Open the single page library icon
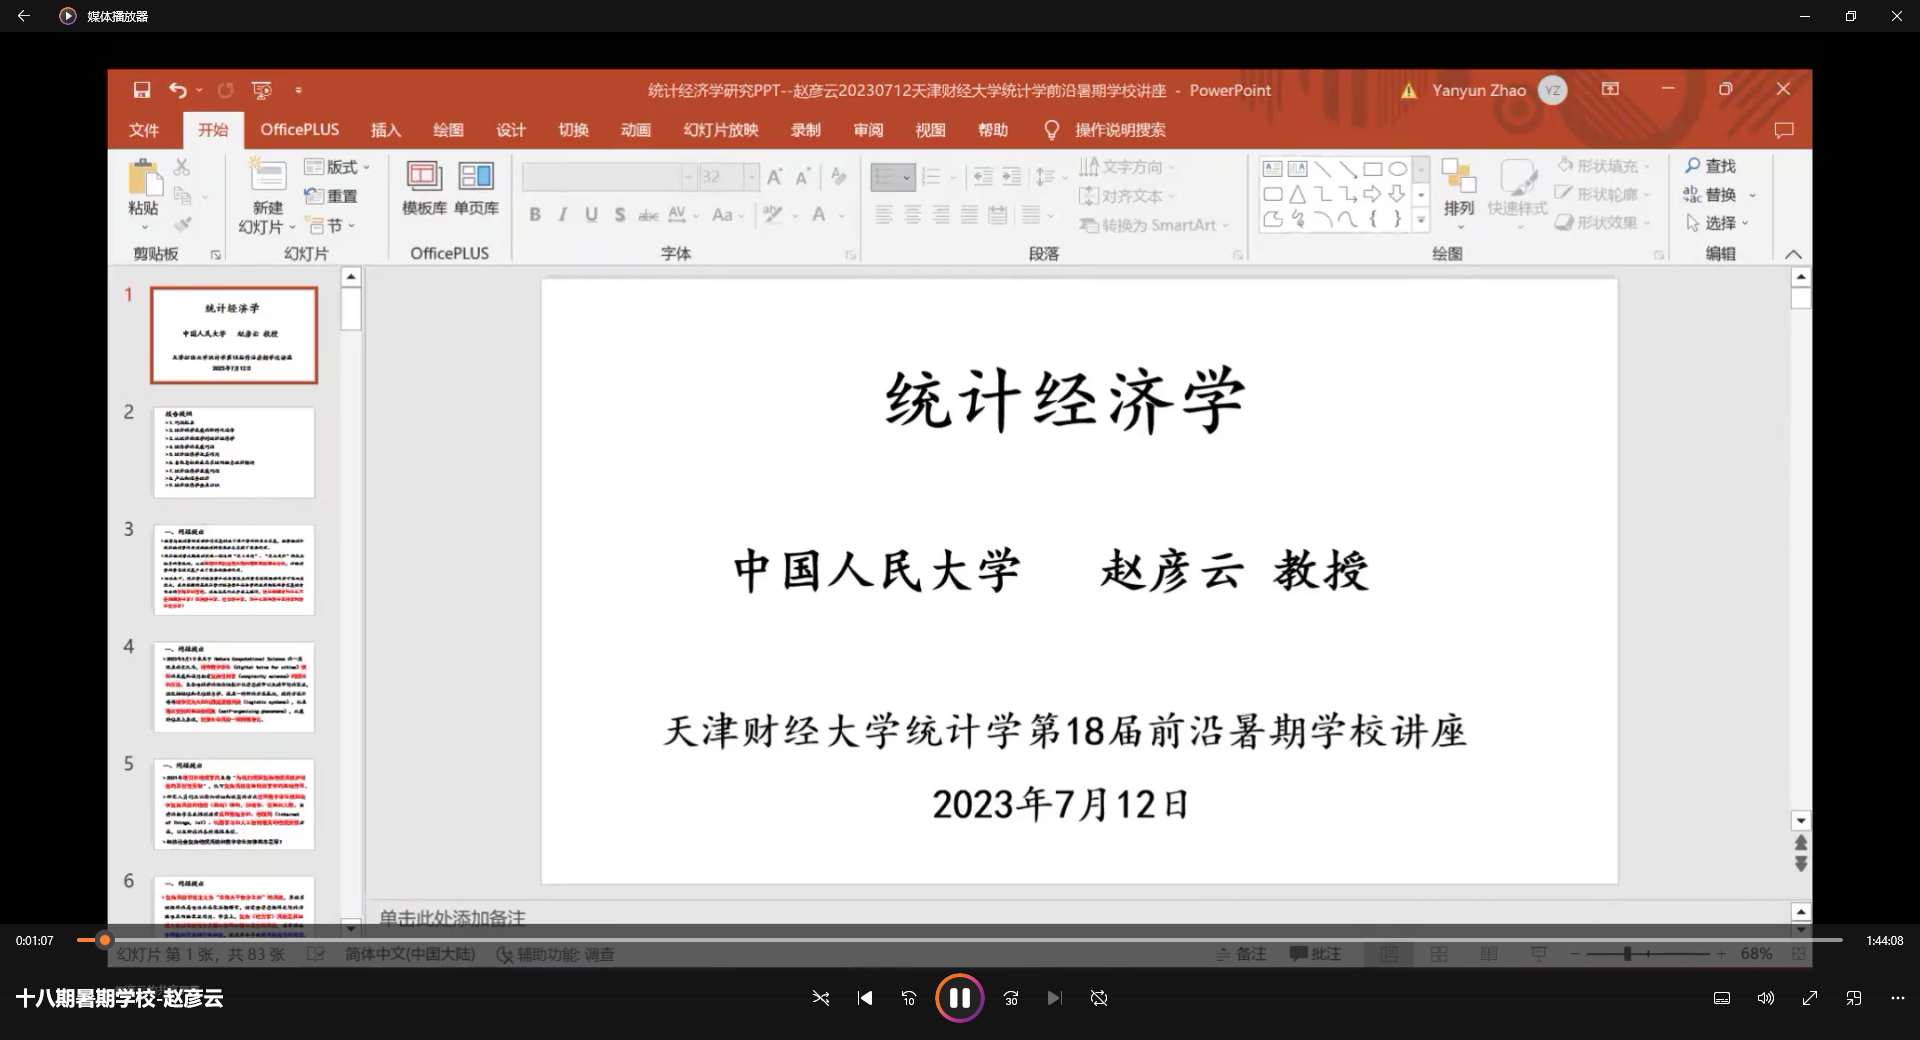This screenshot has width=1920, height=1040. [x=476, y=176]
